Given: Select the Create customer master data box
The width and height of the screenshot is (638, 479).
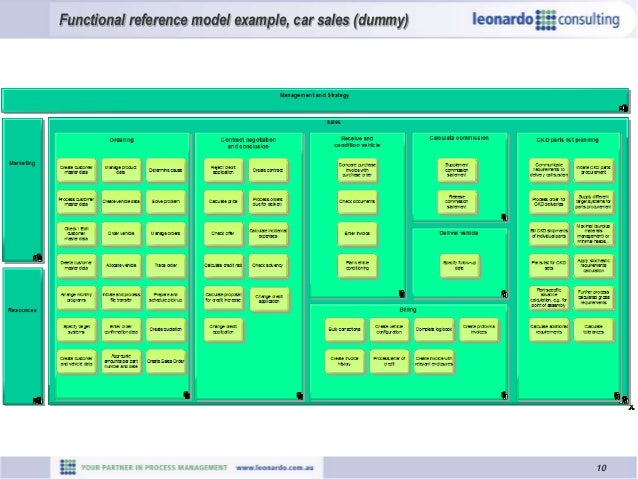Looking at the screenshot, I should pyautogui.click(x=76, y=170).
